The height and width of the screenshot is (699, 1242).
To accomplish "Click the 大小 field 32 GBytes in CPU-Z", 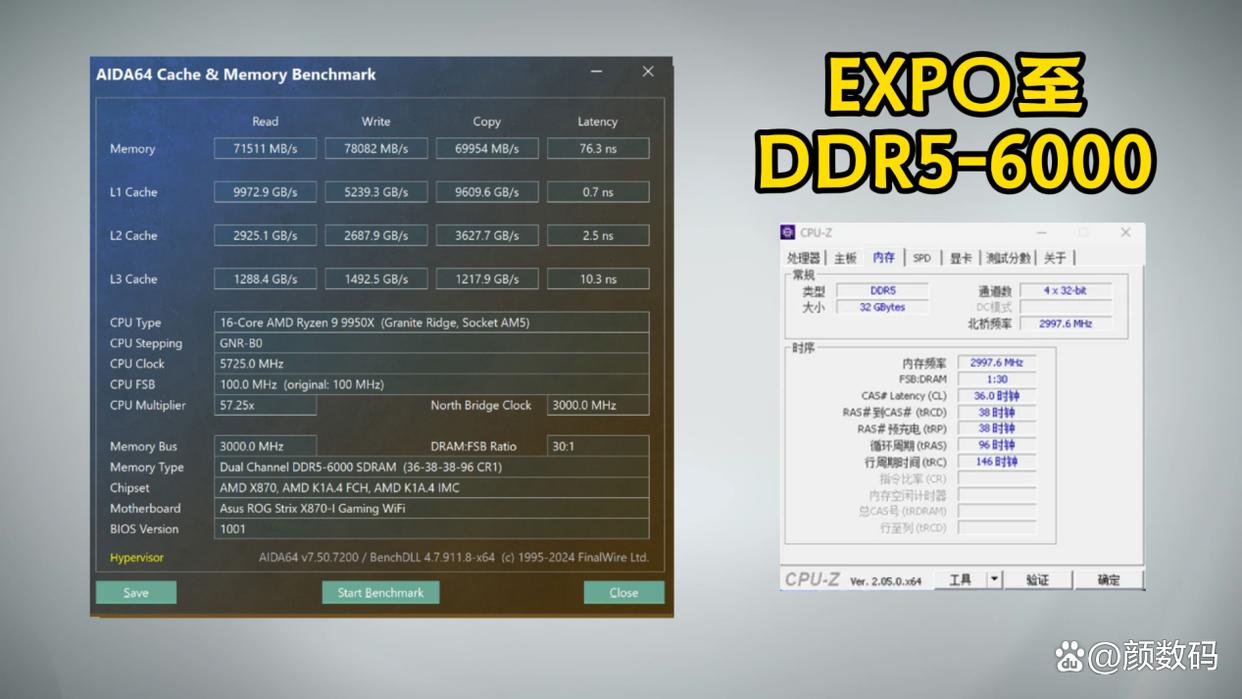I will pyautogui.click(x=883, y=307).
